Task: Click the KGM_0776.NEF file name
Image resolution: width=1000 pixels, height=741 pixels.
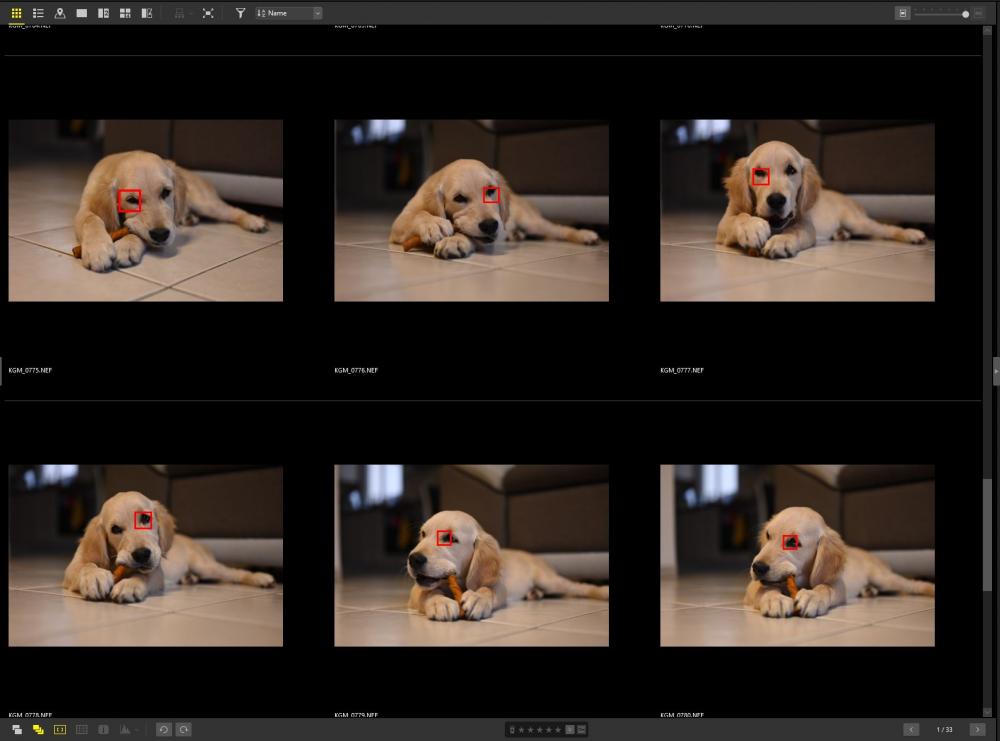Action: pos(356,370)
